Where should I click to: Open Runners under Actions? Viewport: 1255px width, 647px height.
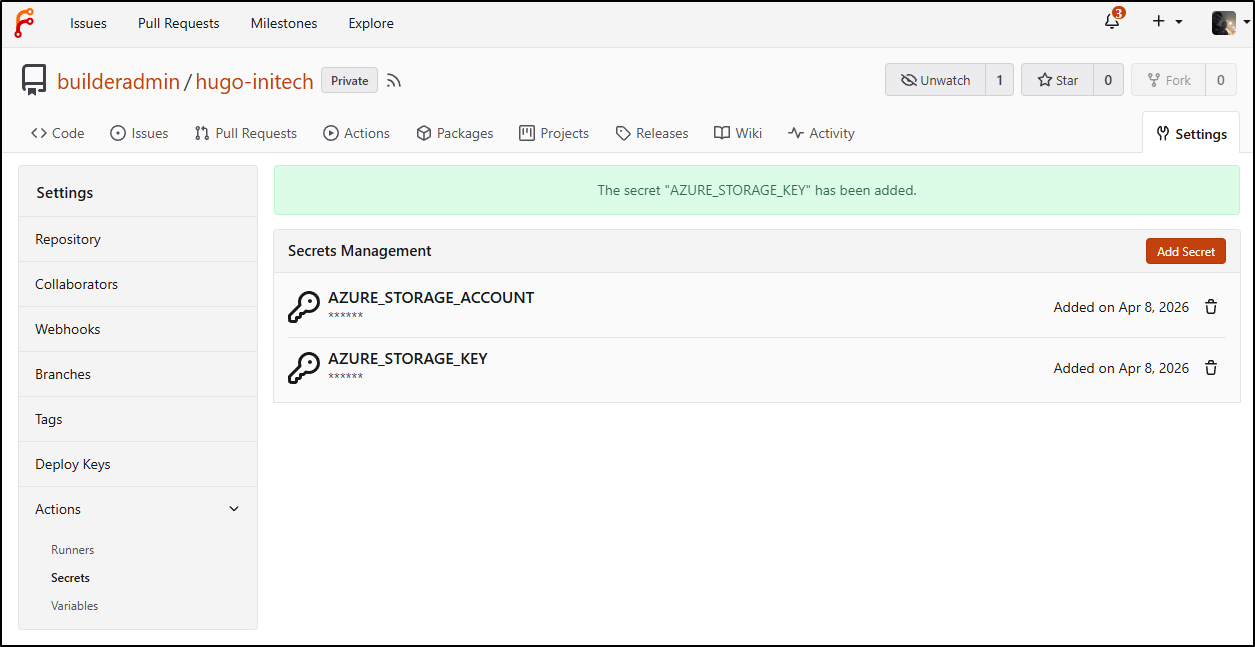click(73, 550)
